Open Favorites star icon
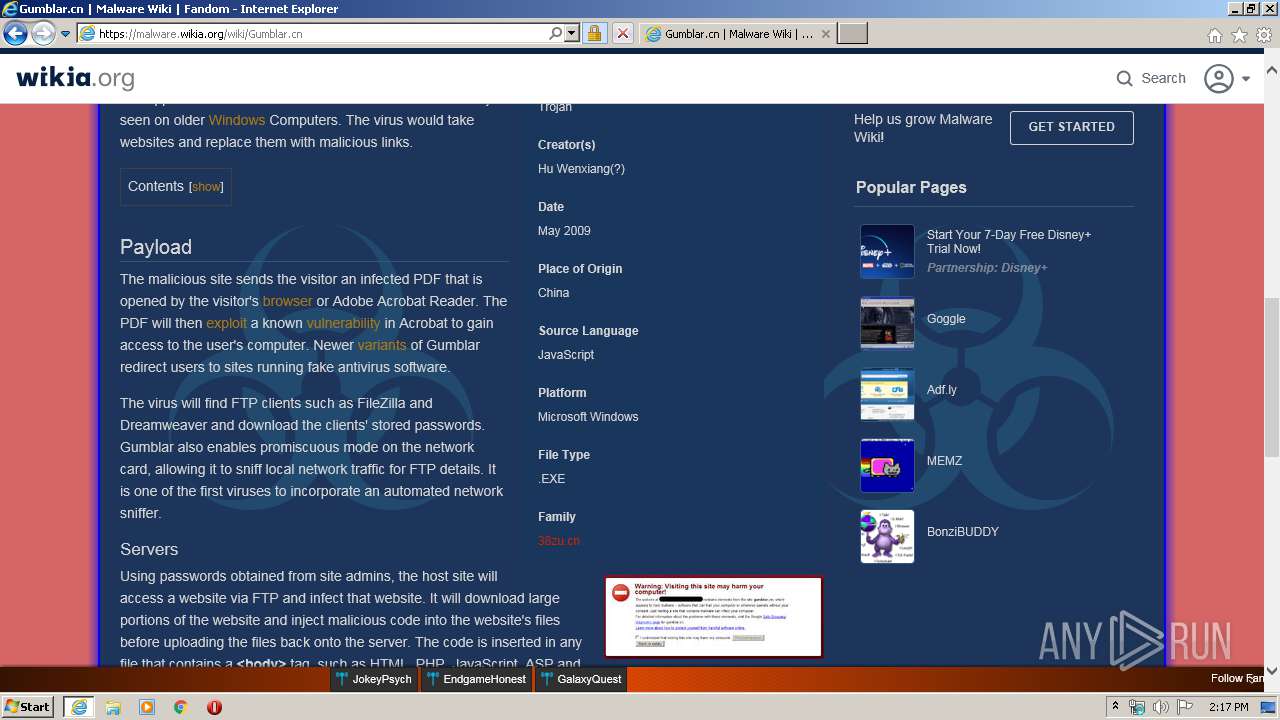Viewport: 1280px width, 720px height. pyautogui.click(x=1239, y=35)
